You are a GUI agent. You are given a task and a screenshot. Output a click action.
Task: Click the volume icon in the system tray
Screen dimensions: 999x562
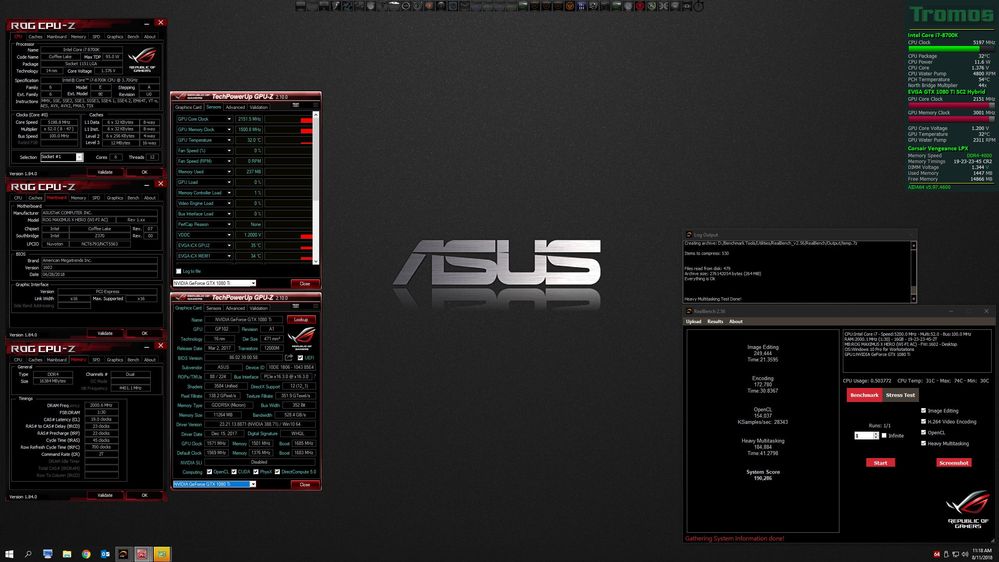[965, 554]
